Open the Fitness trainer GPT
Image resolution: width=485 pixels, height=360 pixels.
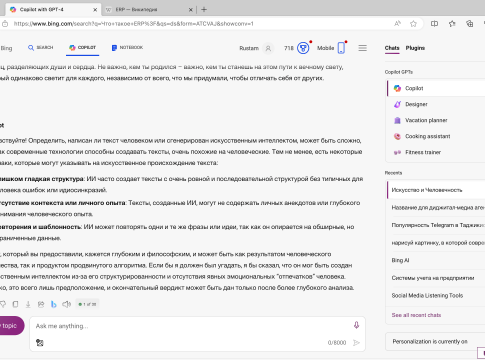pyautogui.click(x=436, y=152)
